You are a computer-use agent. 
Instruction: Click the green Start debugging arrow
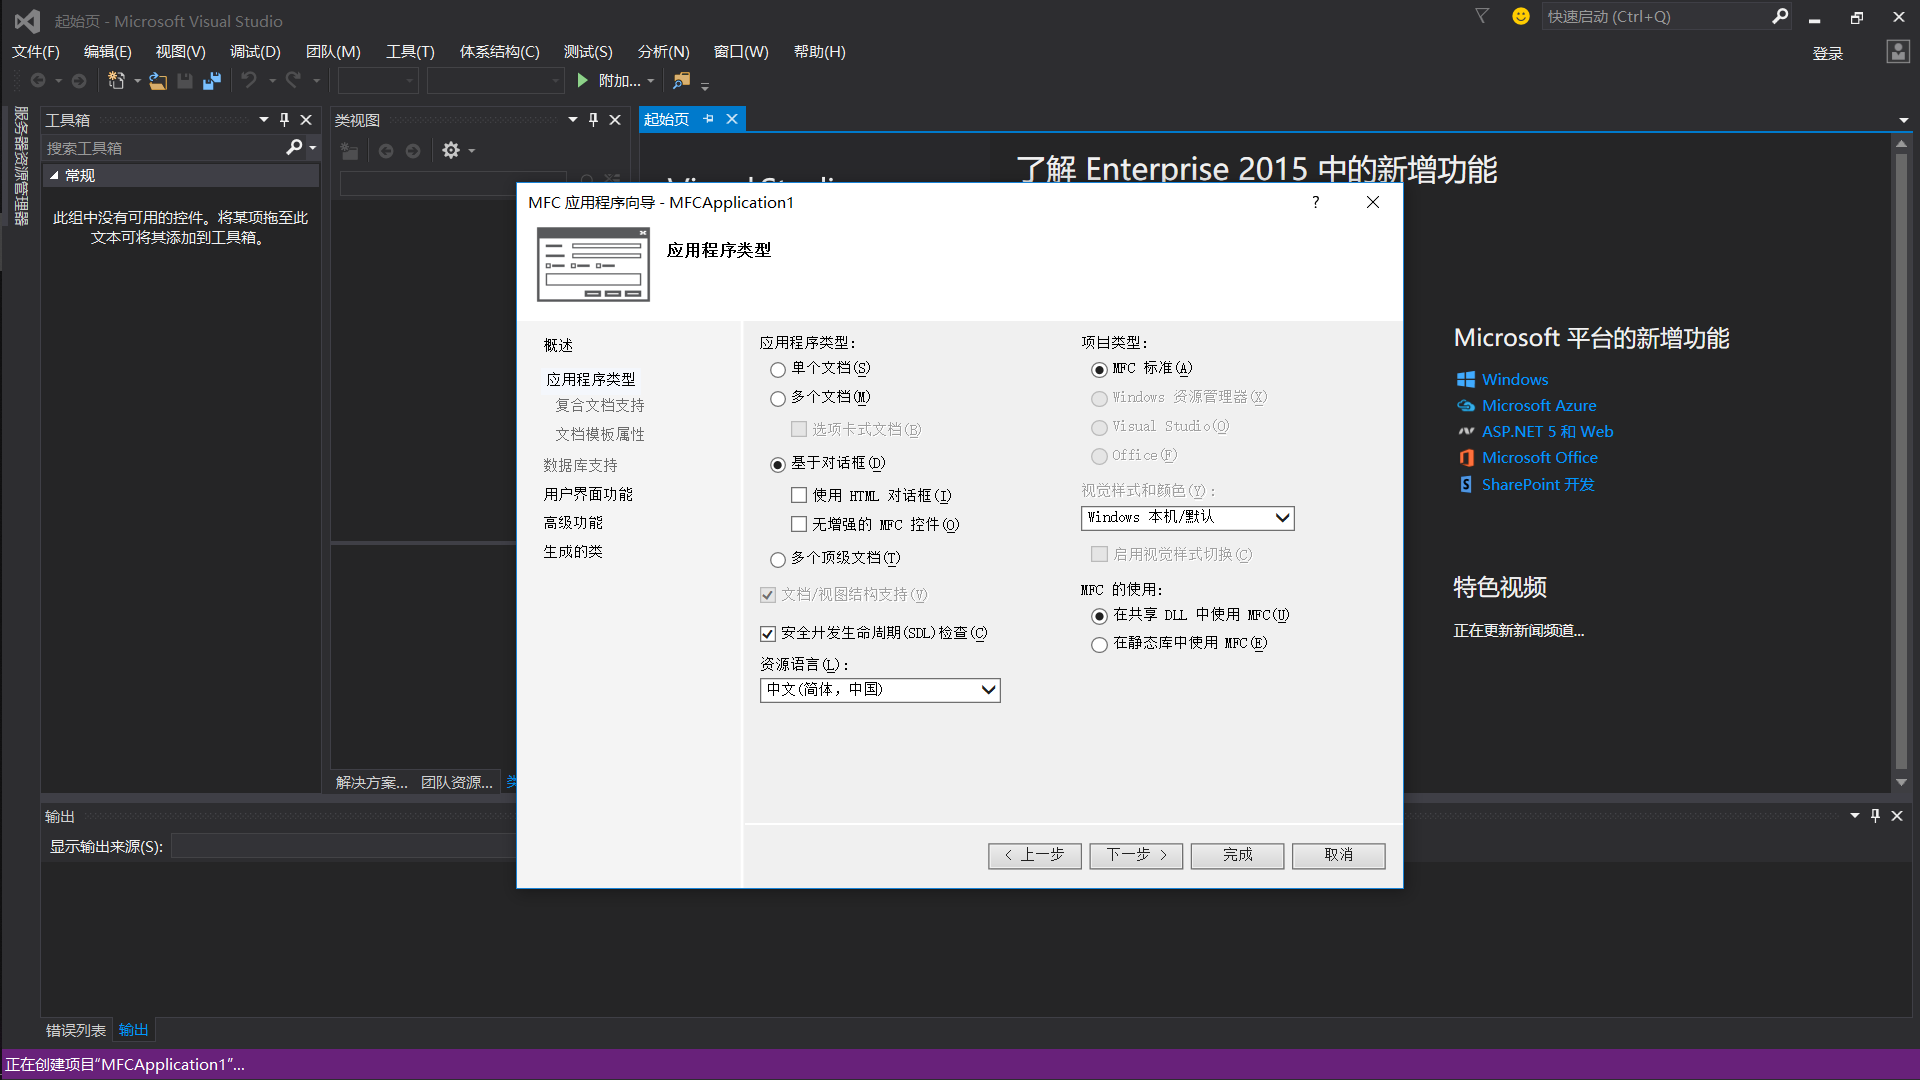[583, 81]
